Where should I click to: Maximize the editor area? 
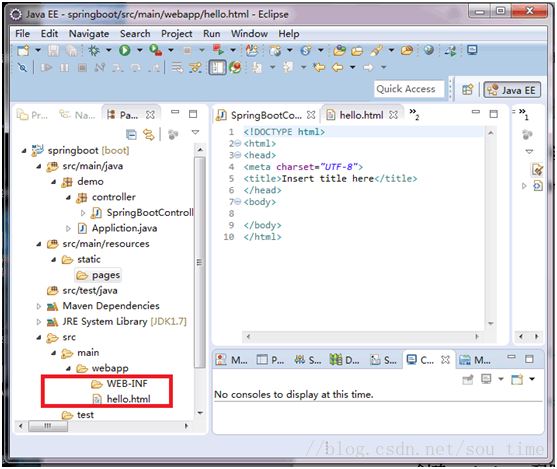[493, 114]
